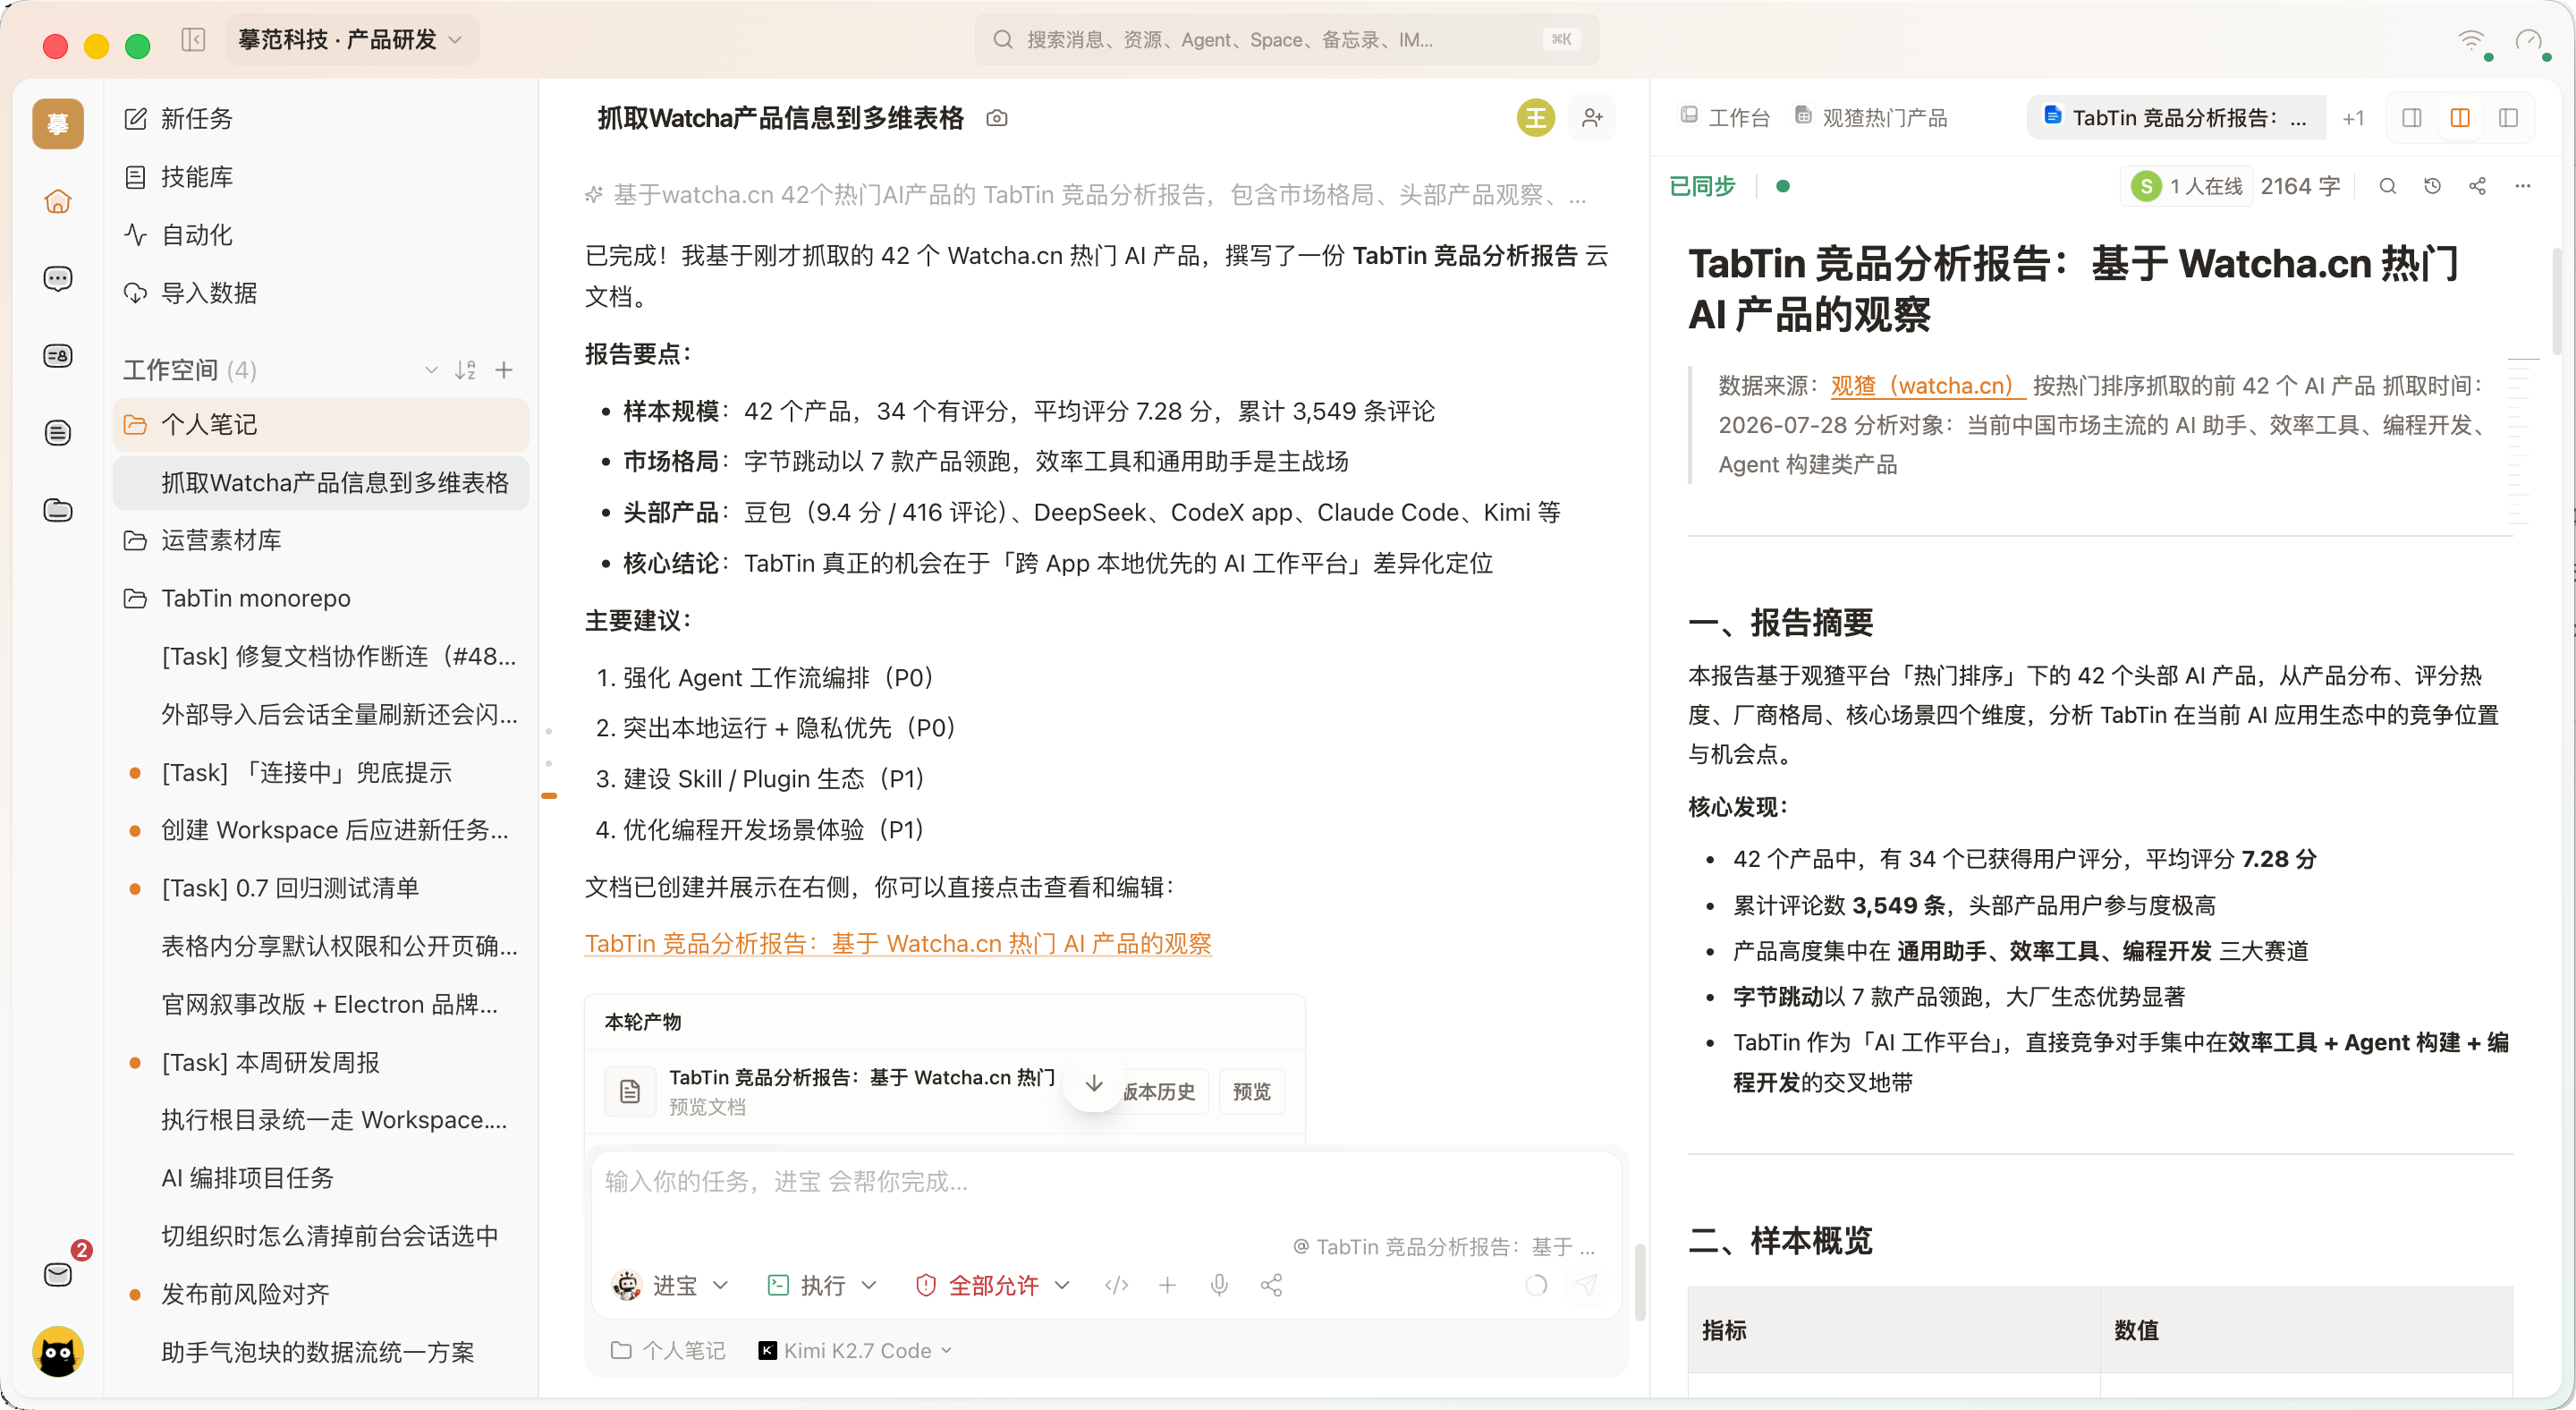Click the document share icon in right panel

click(x=2478, y=186)
